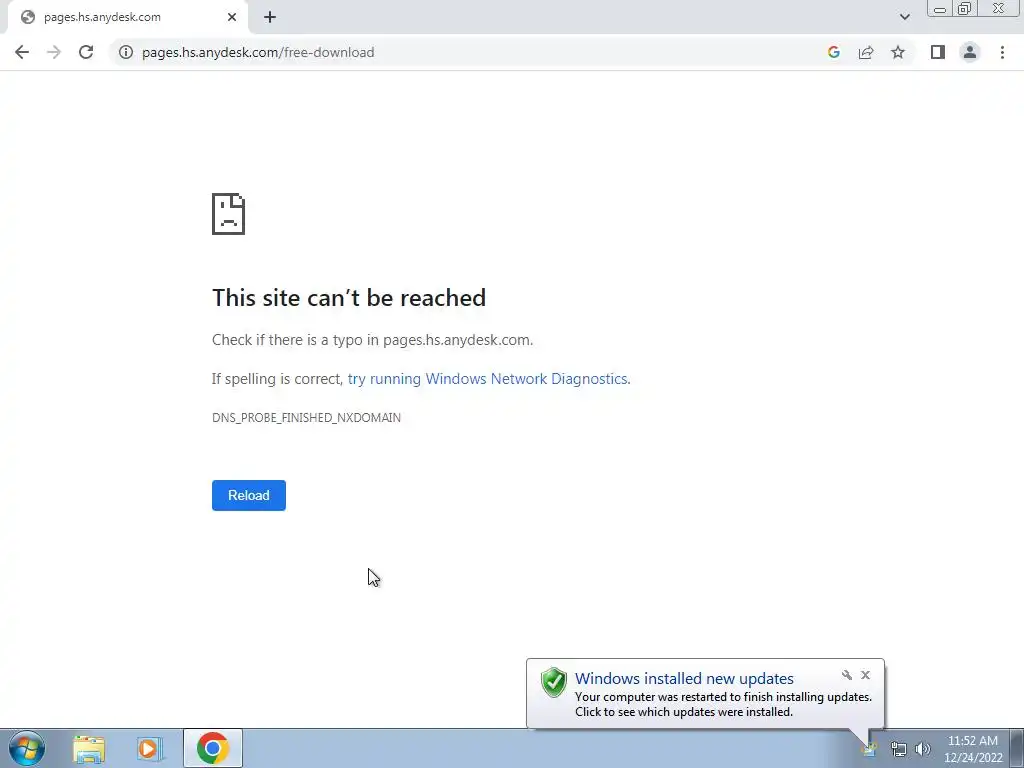Open the Chrome profile avatar
The height and width of the screenshot is (768, 1024).
tap(970, 52)
